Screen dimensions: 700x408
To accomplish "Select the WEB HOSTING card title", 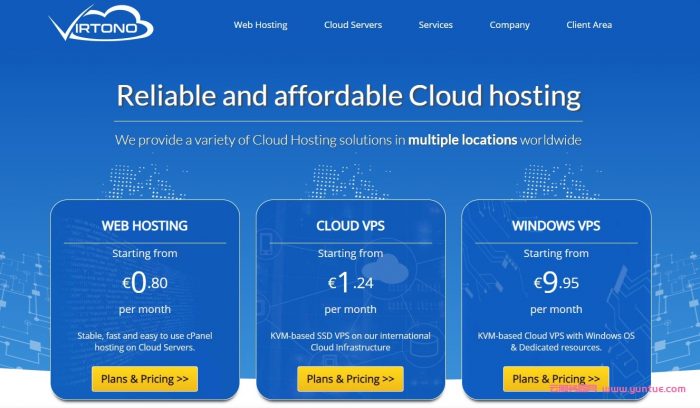I will [145, 226].
